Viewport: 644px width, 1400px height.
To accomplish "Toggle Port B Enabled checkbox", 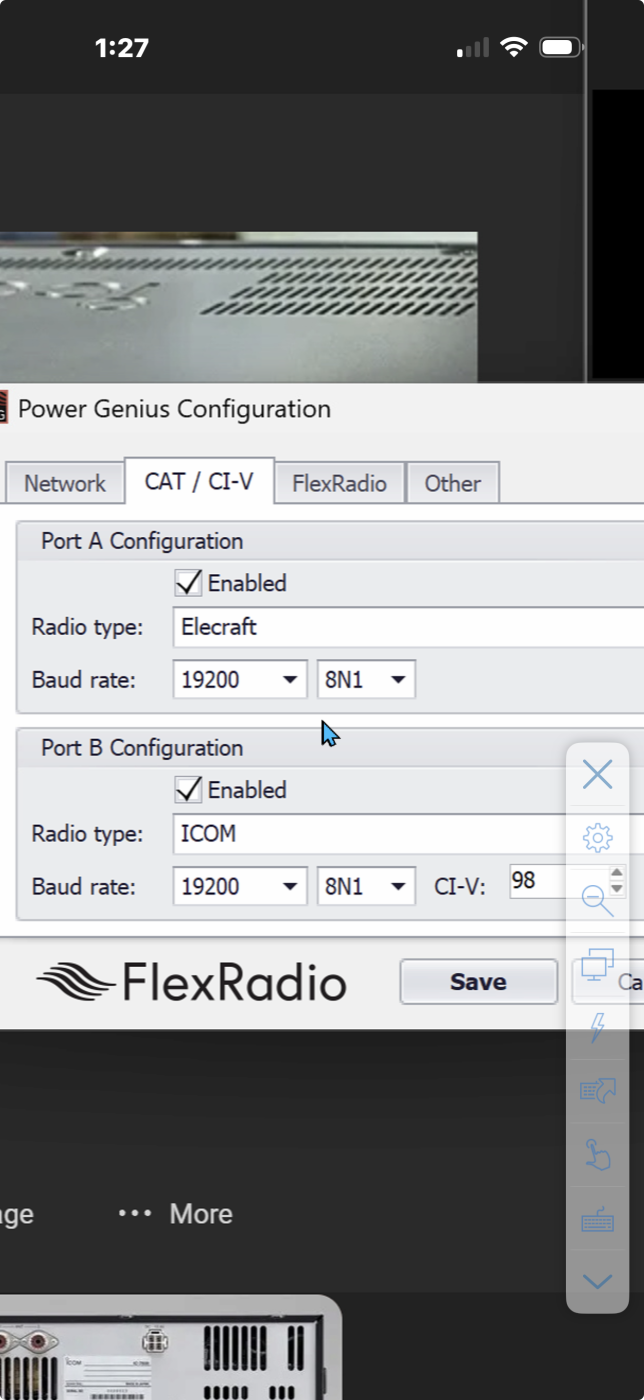I will 188,789.
